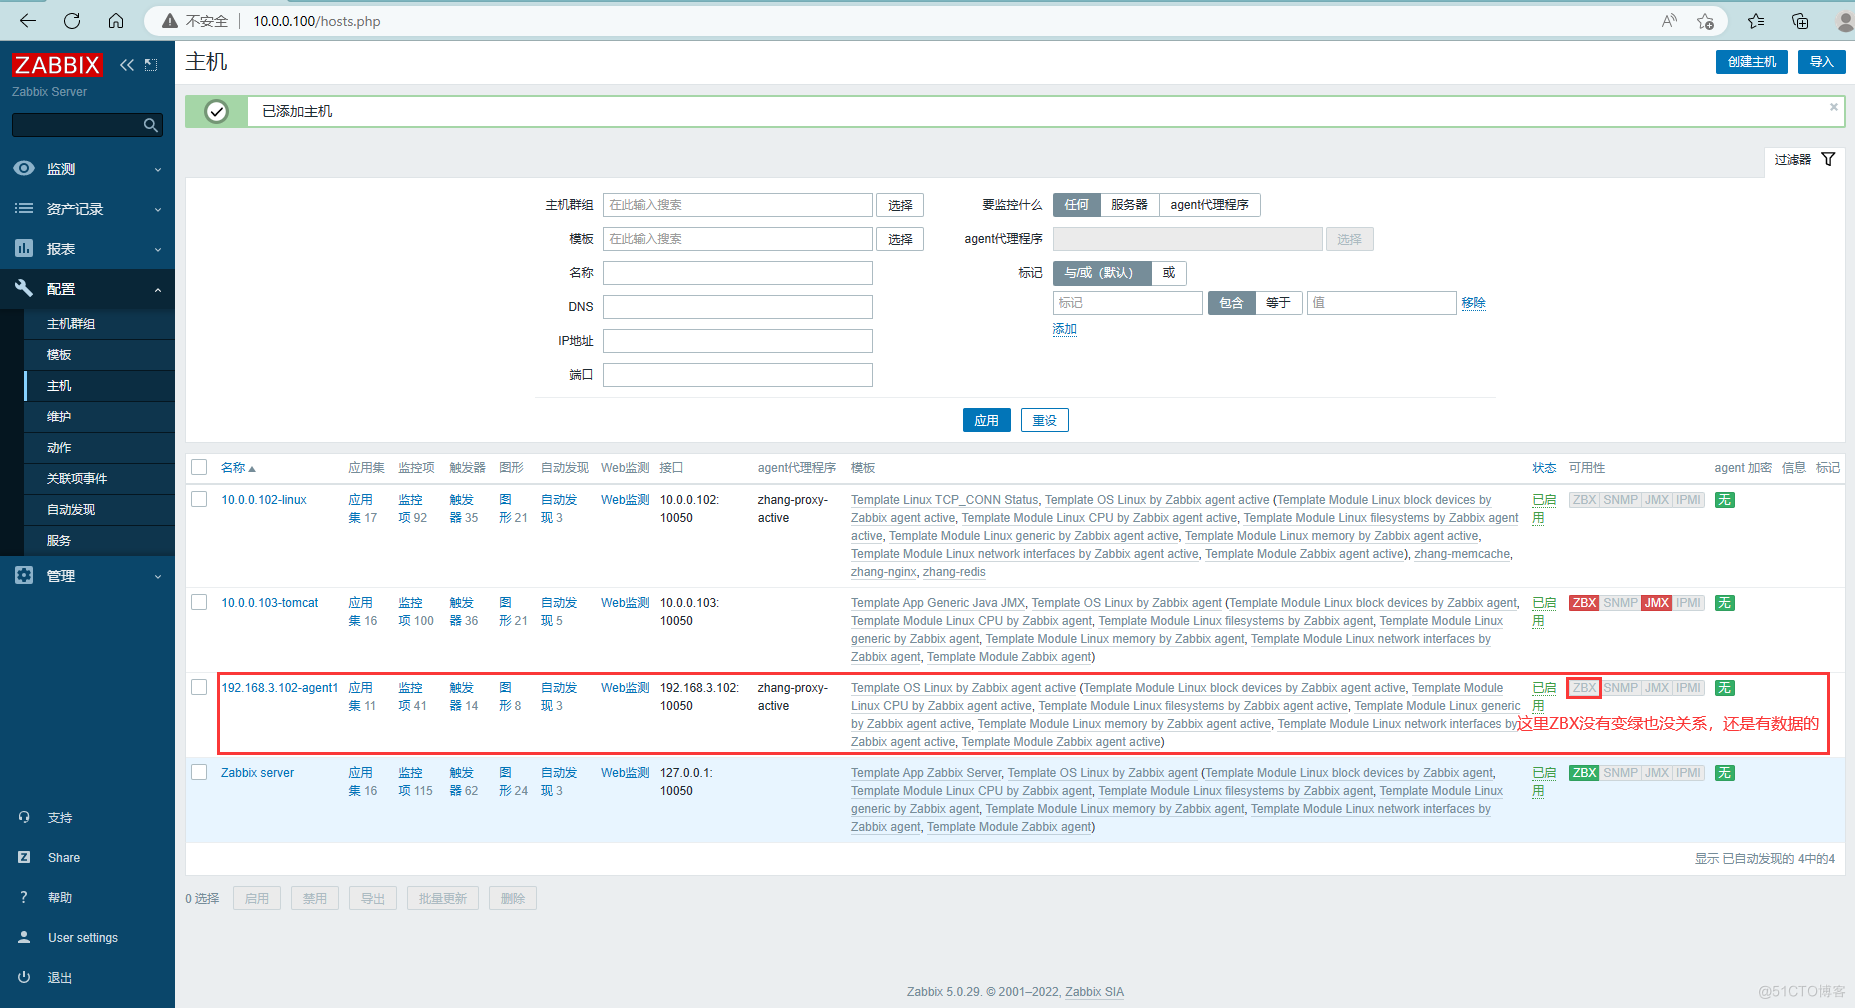The image size is (1855, 1008).
Task: Click the Z icon for Share
Action: [24, 857]
